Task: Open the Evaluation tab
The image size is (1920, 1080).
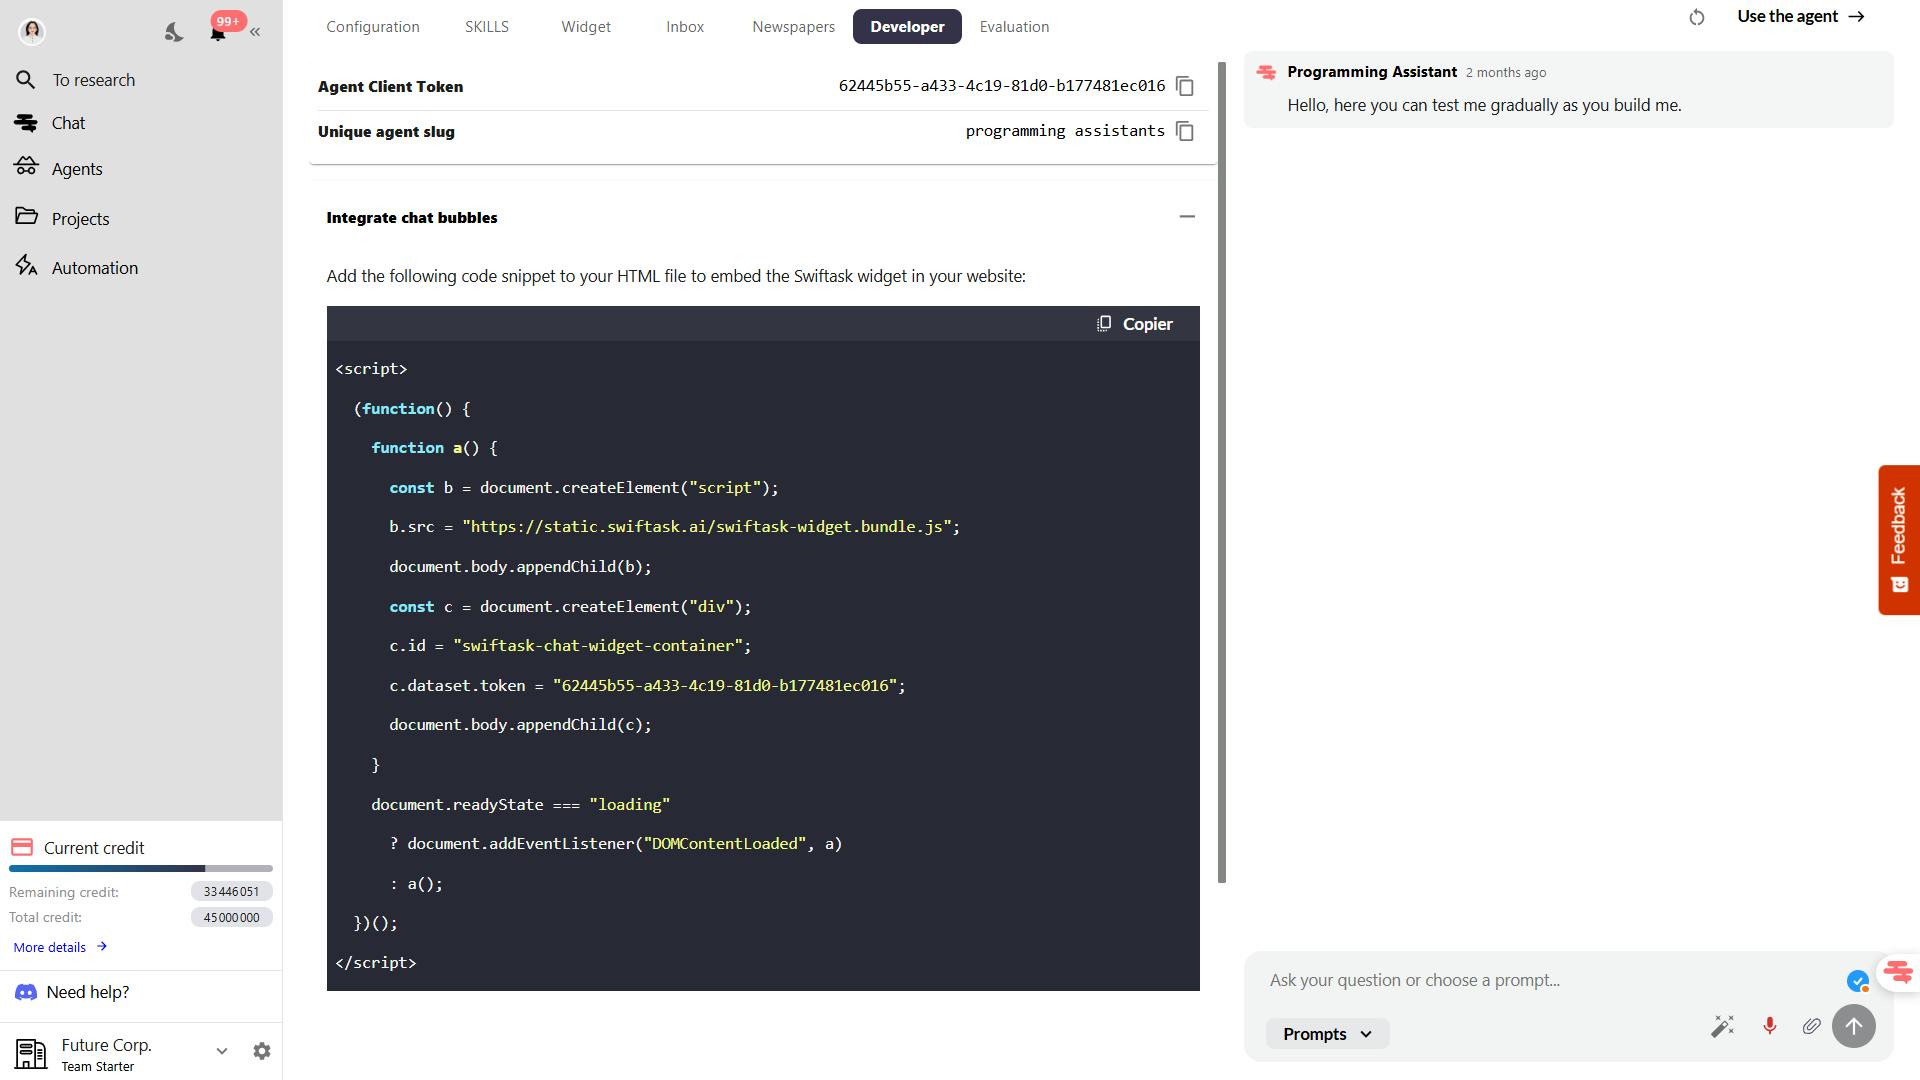Action: pyautogui.click(x=1014, y=27)
